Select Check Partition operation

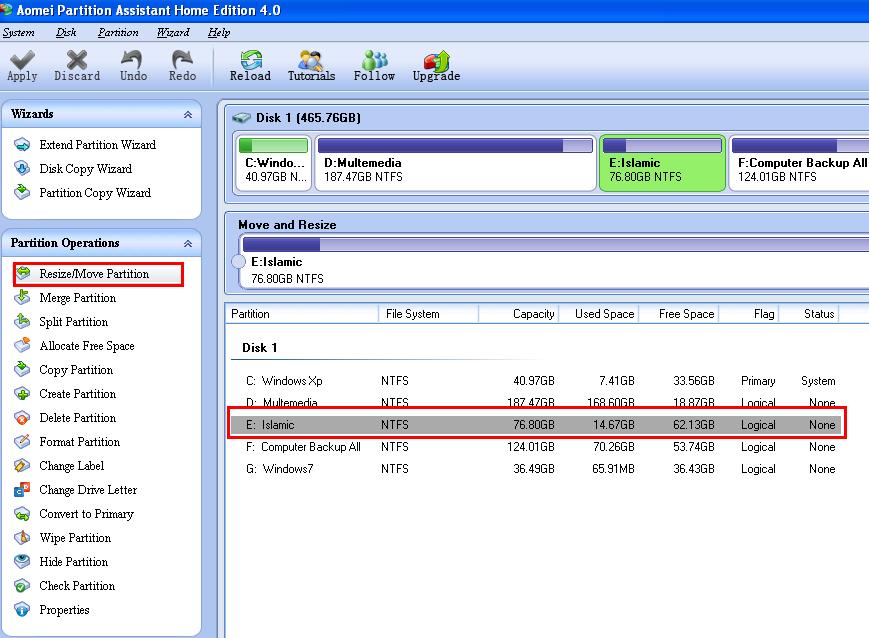[x=77, y=586]
